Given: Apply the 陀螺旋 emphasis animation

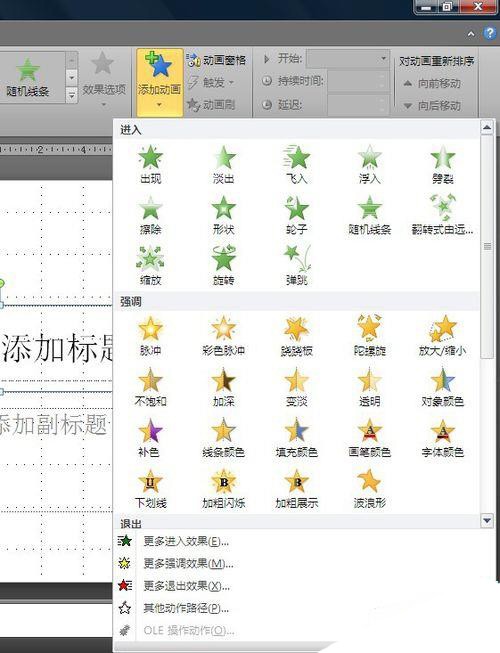Looking at the screenshot, I should tap(369, 336).
